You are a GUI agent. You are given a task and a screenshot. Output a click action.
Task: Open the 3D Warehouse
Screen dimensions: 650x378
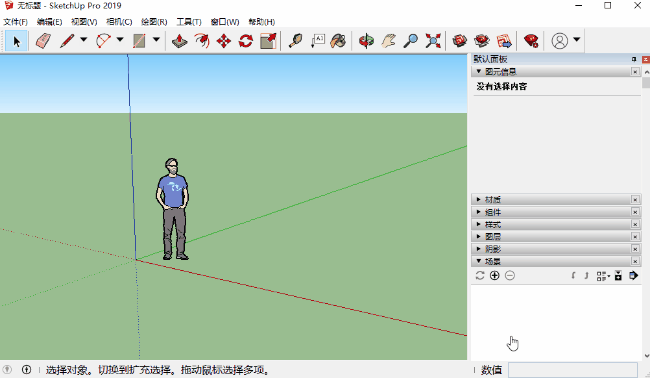[x=460, y=41]
